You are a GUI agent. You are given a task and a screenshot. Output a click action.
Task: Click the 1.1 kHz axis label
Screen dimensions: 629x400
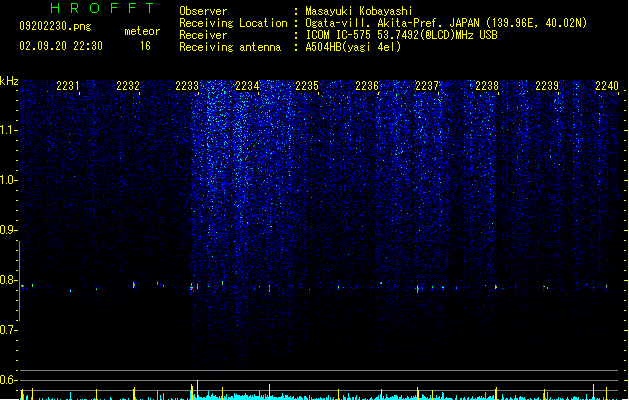(8, 130)
